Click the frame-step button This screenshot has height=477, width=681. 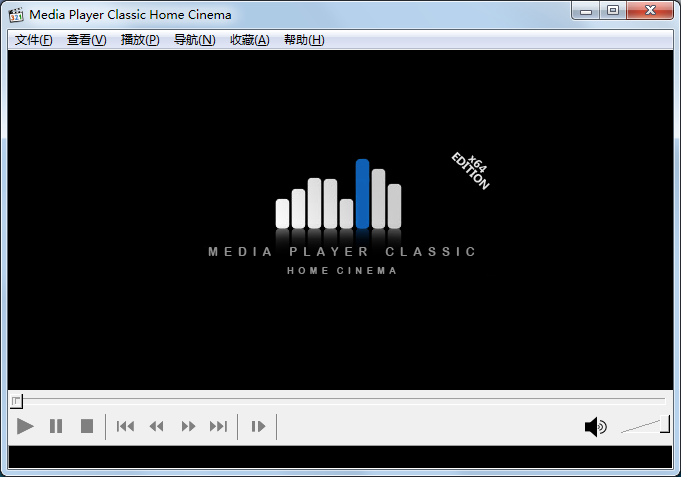tap(258, 427)
